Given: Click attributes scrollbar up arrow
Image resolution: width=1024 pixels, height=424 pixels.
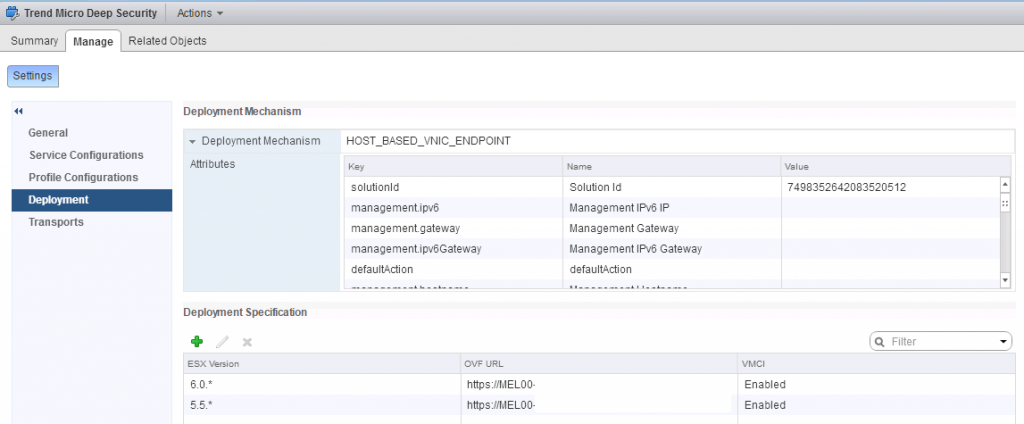Looking at the screenshot, I should 1005,184.
